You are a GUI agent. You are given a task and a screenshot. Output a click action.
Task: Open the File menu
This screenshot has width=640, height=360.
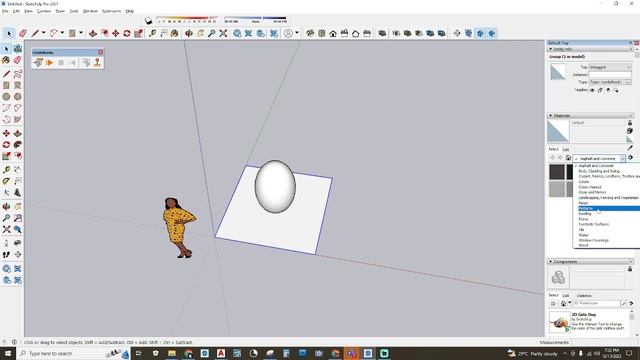click(x=5, y=11)
